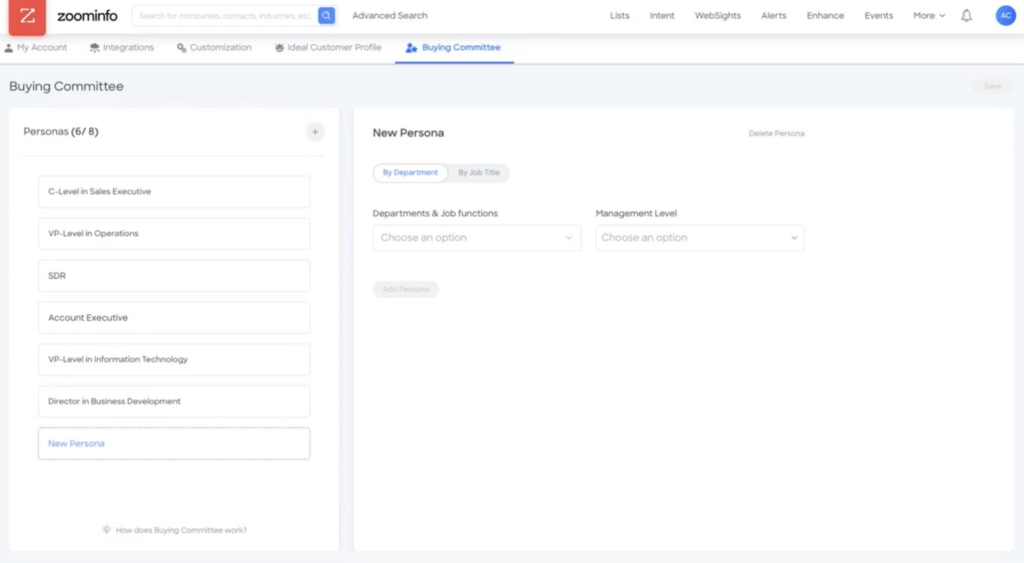Click the My Account person icon
The image size is (1024, 563).
click(x=8, y=48)
